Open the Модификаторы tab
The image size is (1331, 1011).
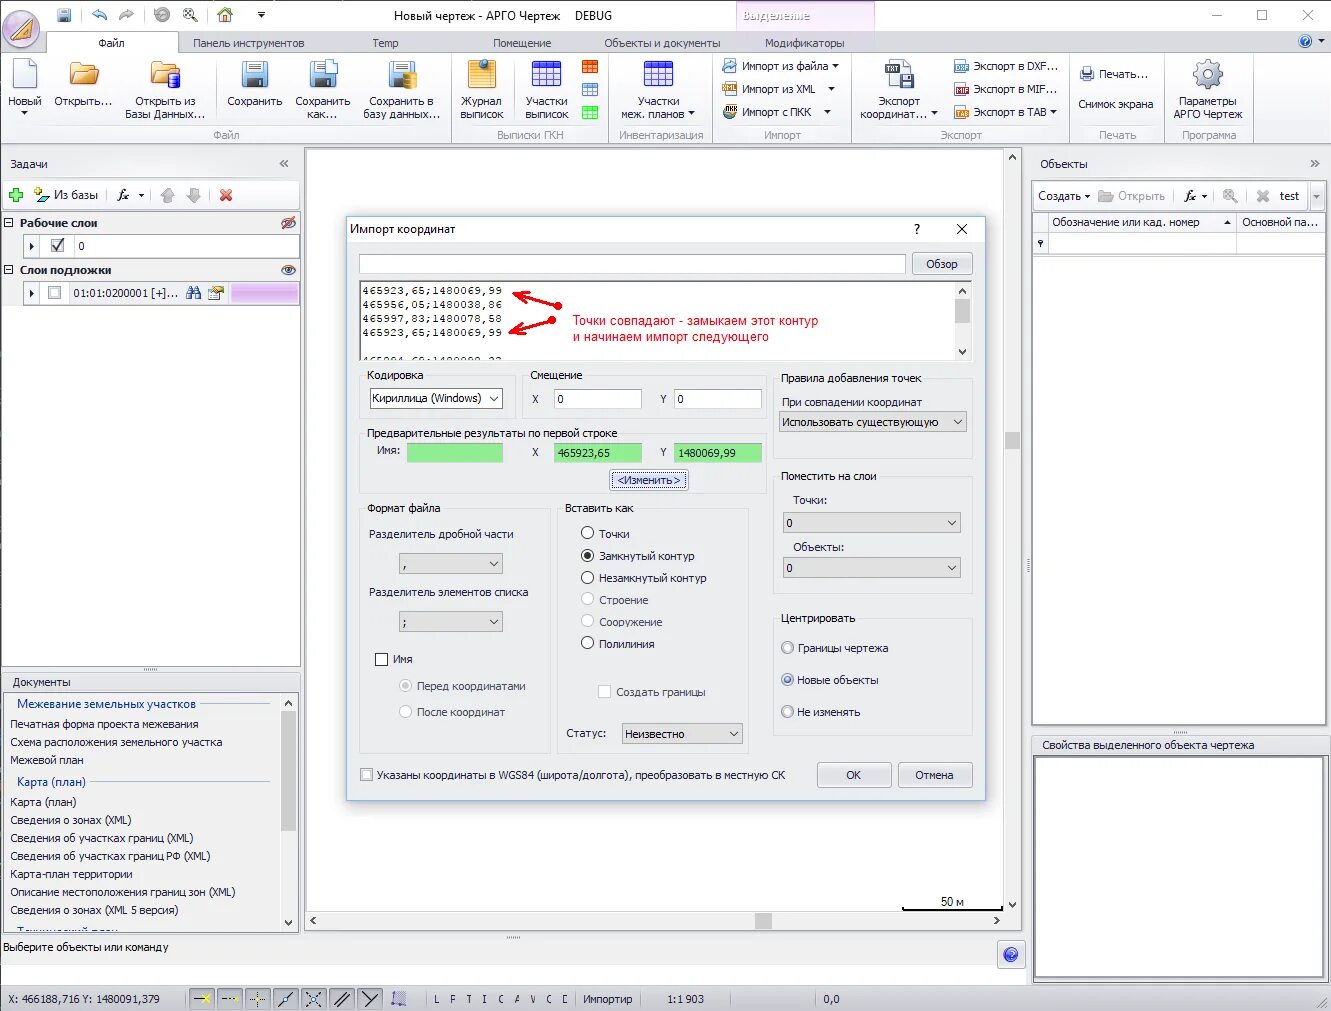click(804, 43)
